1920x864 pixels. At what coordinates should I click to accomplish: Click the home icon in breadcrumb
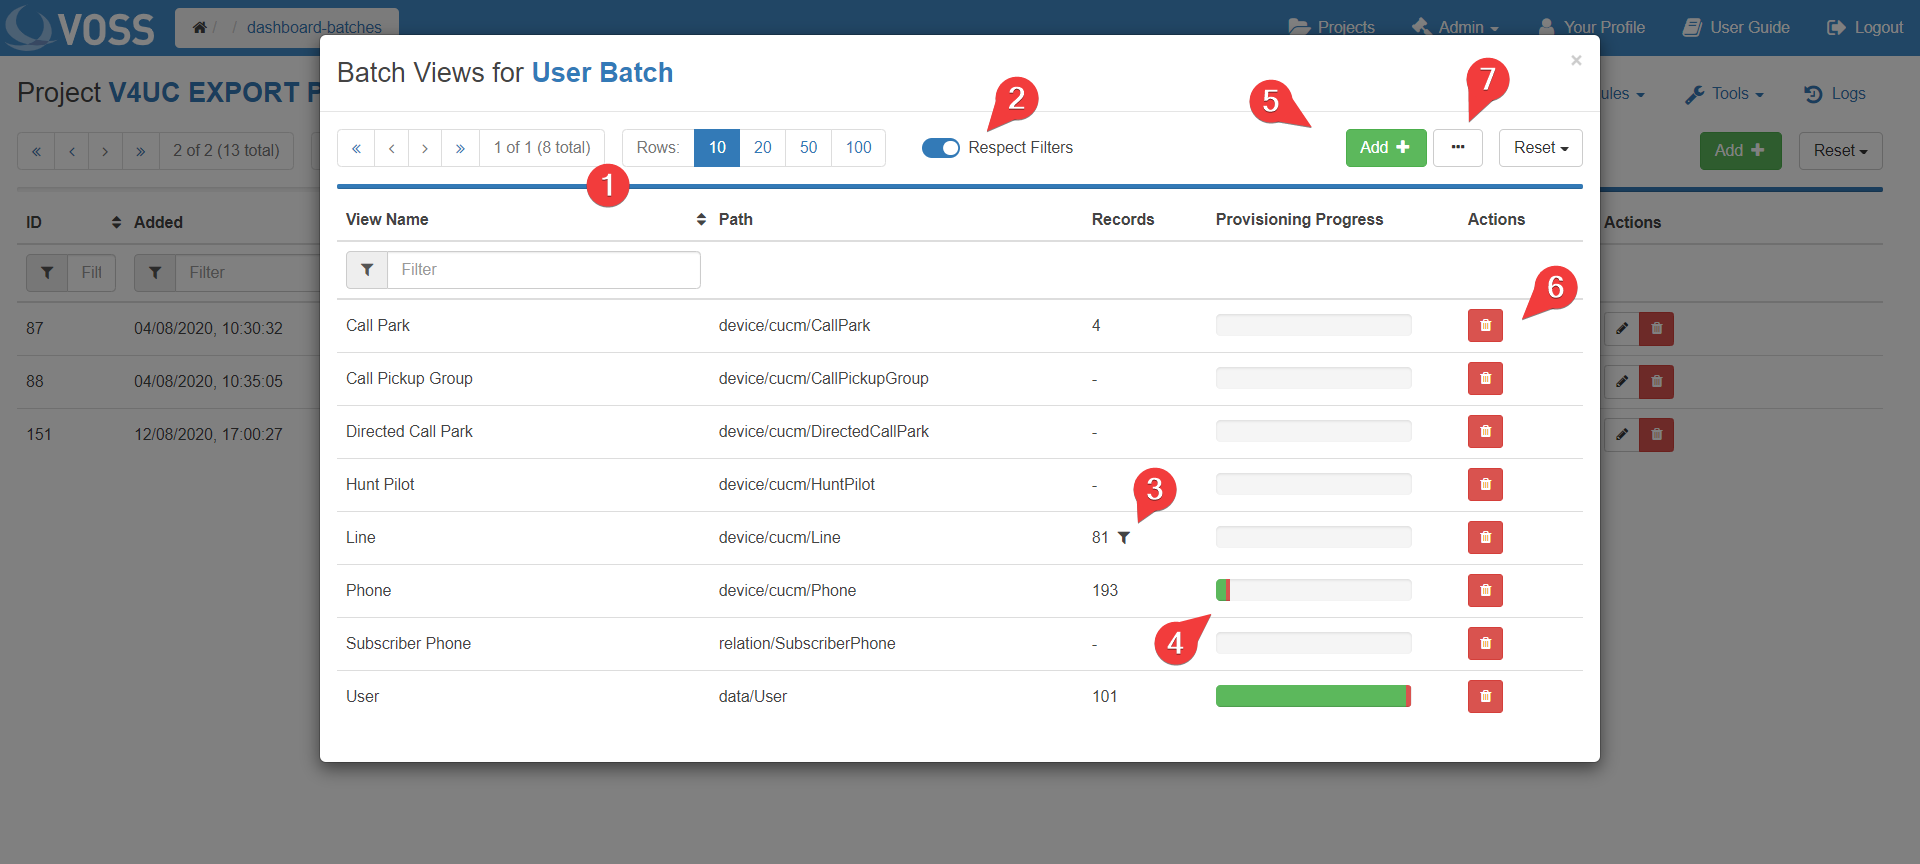point(200,28)
